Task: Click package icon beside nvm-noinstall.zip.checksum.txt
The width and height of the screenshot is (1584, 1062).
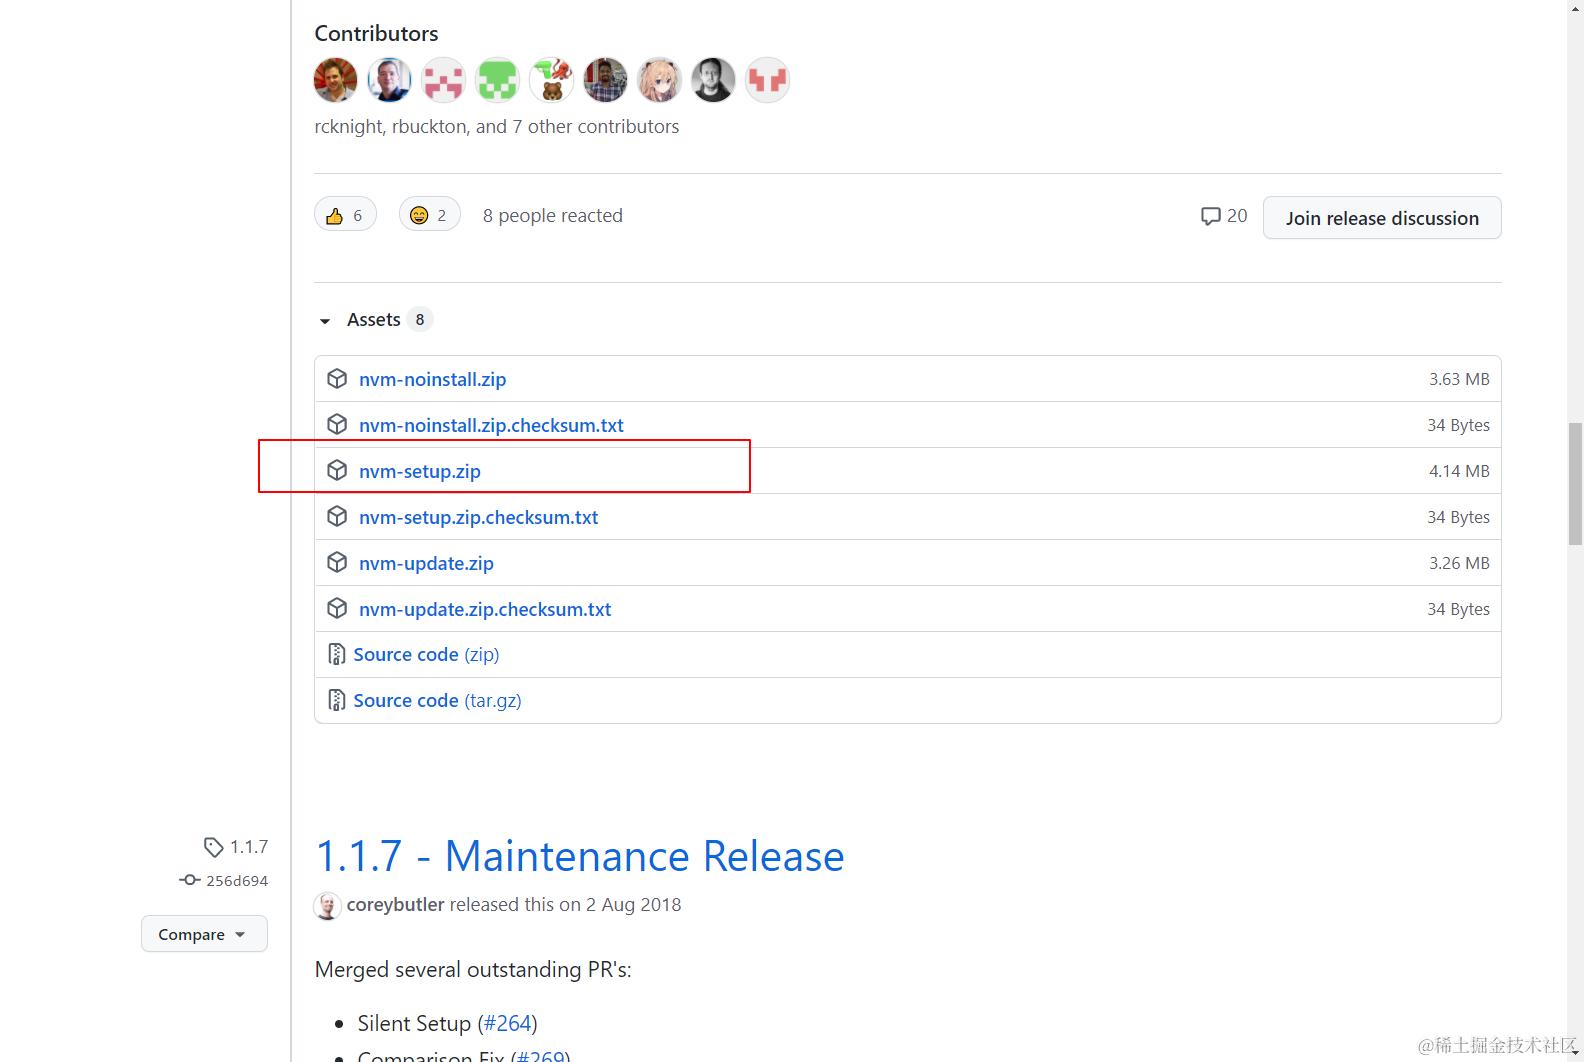Action: coord(337,424)
